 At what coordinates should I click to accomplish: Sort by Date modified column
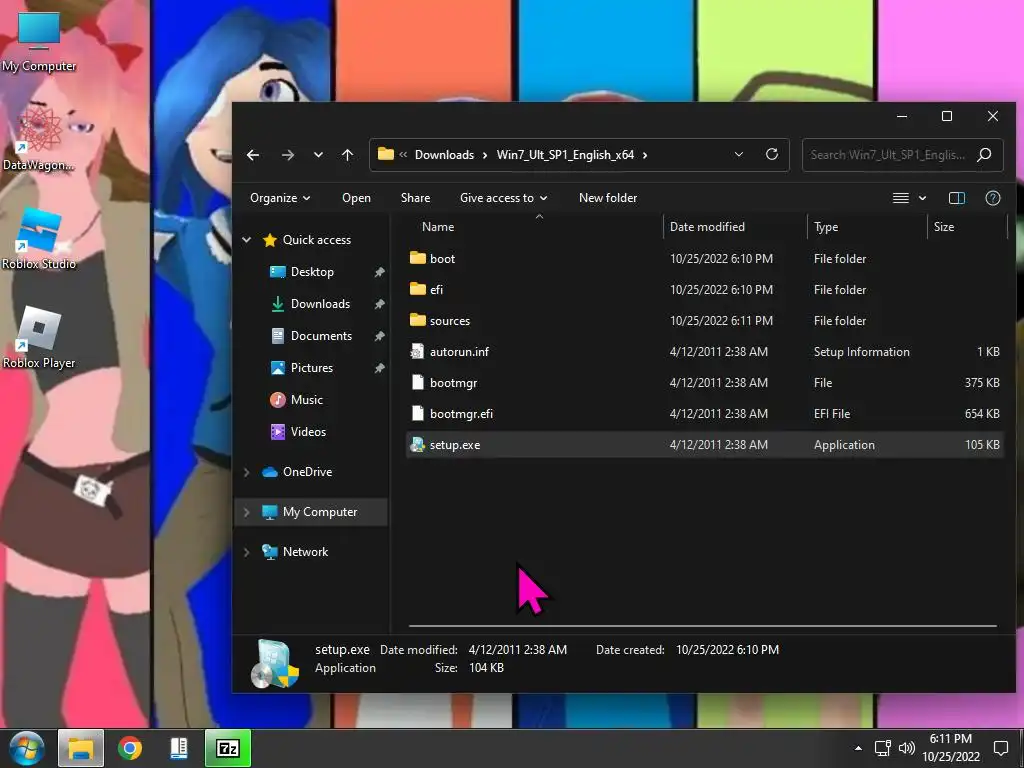tap(707, 227)
